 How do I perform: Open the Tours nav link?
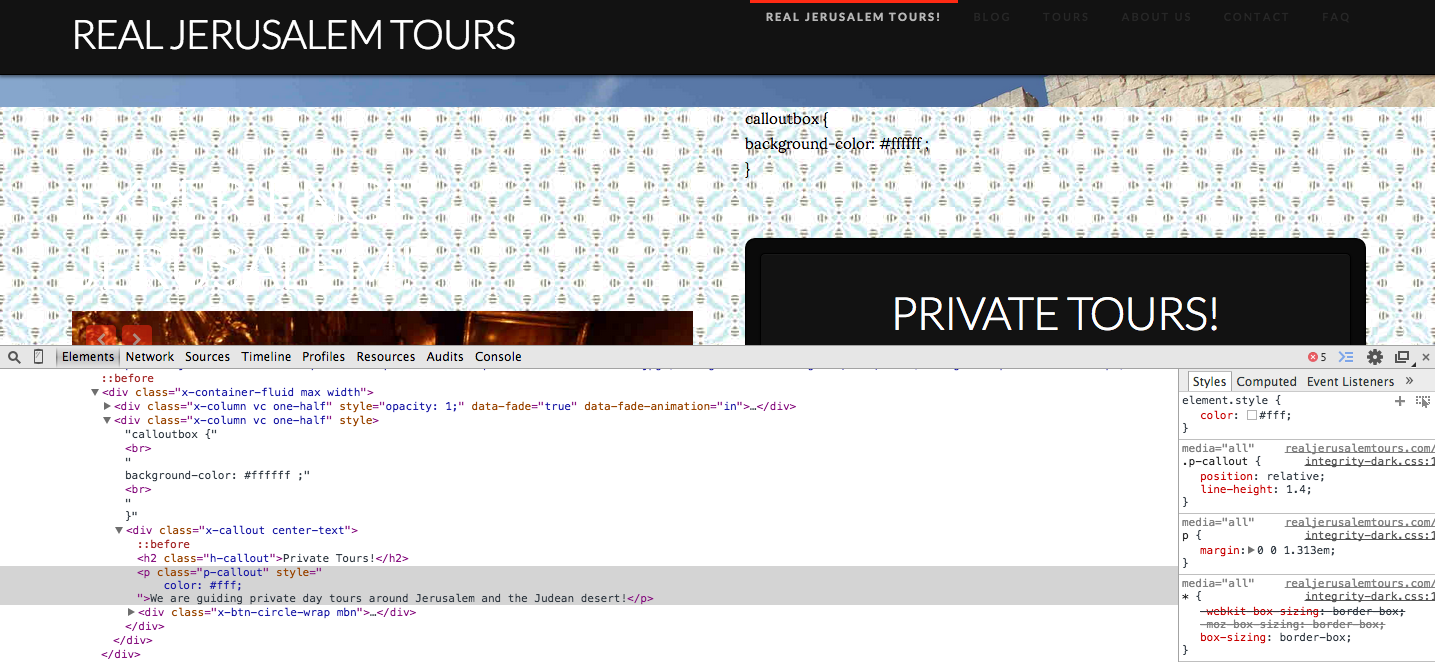1066,17
